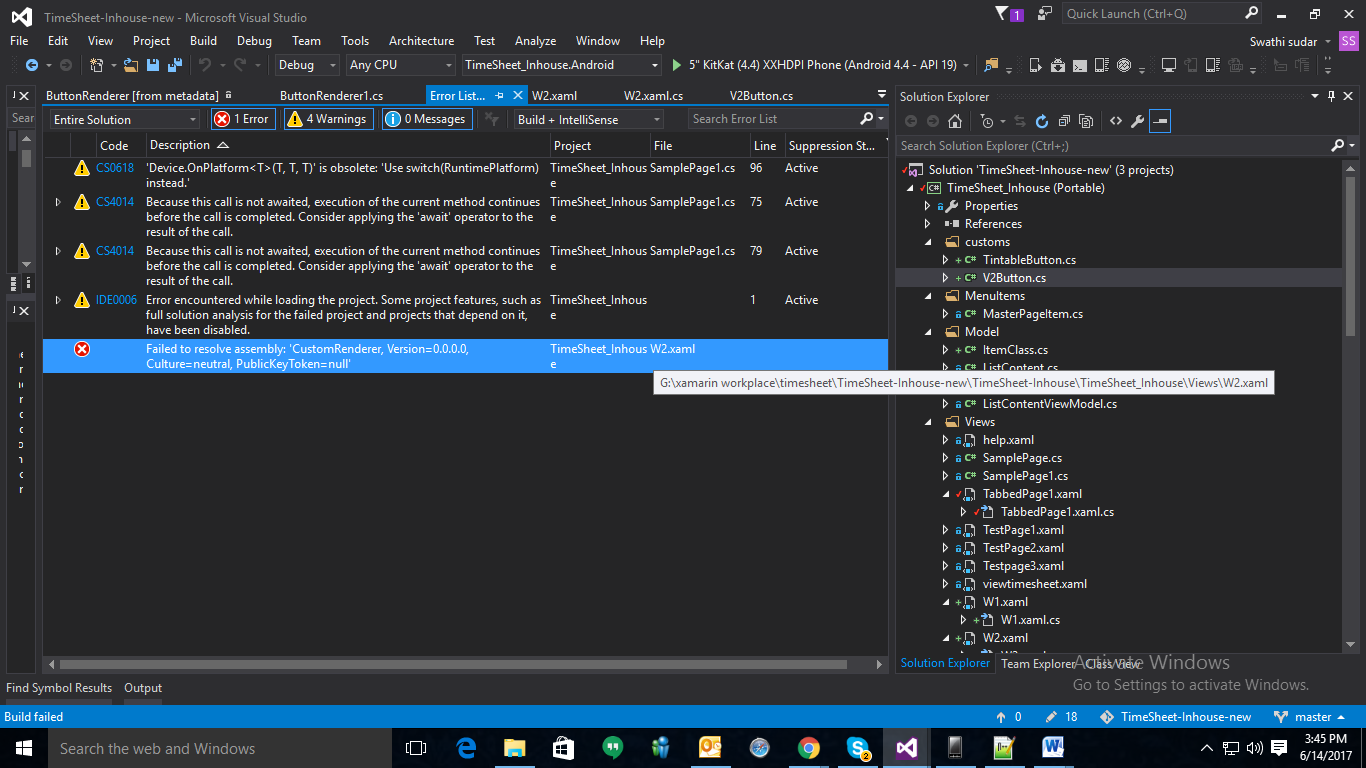
Task: Click the Solution Explorer search magnifier
Action: coord(1338,146)
